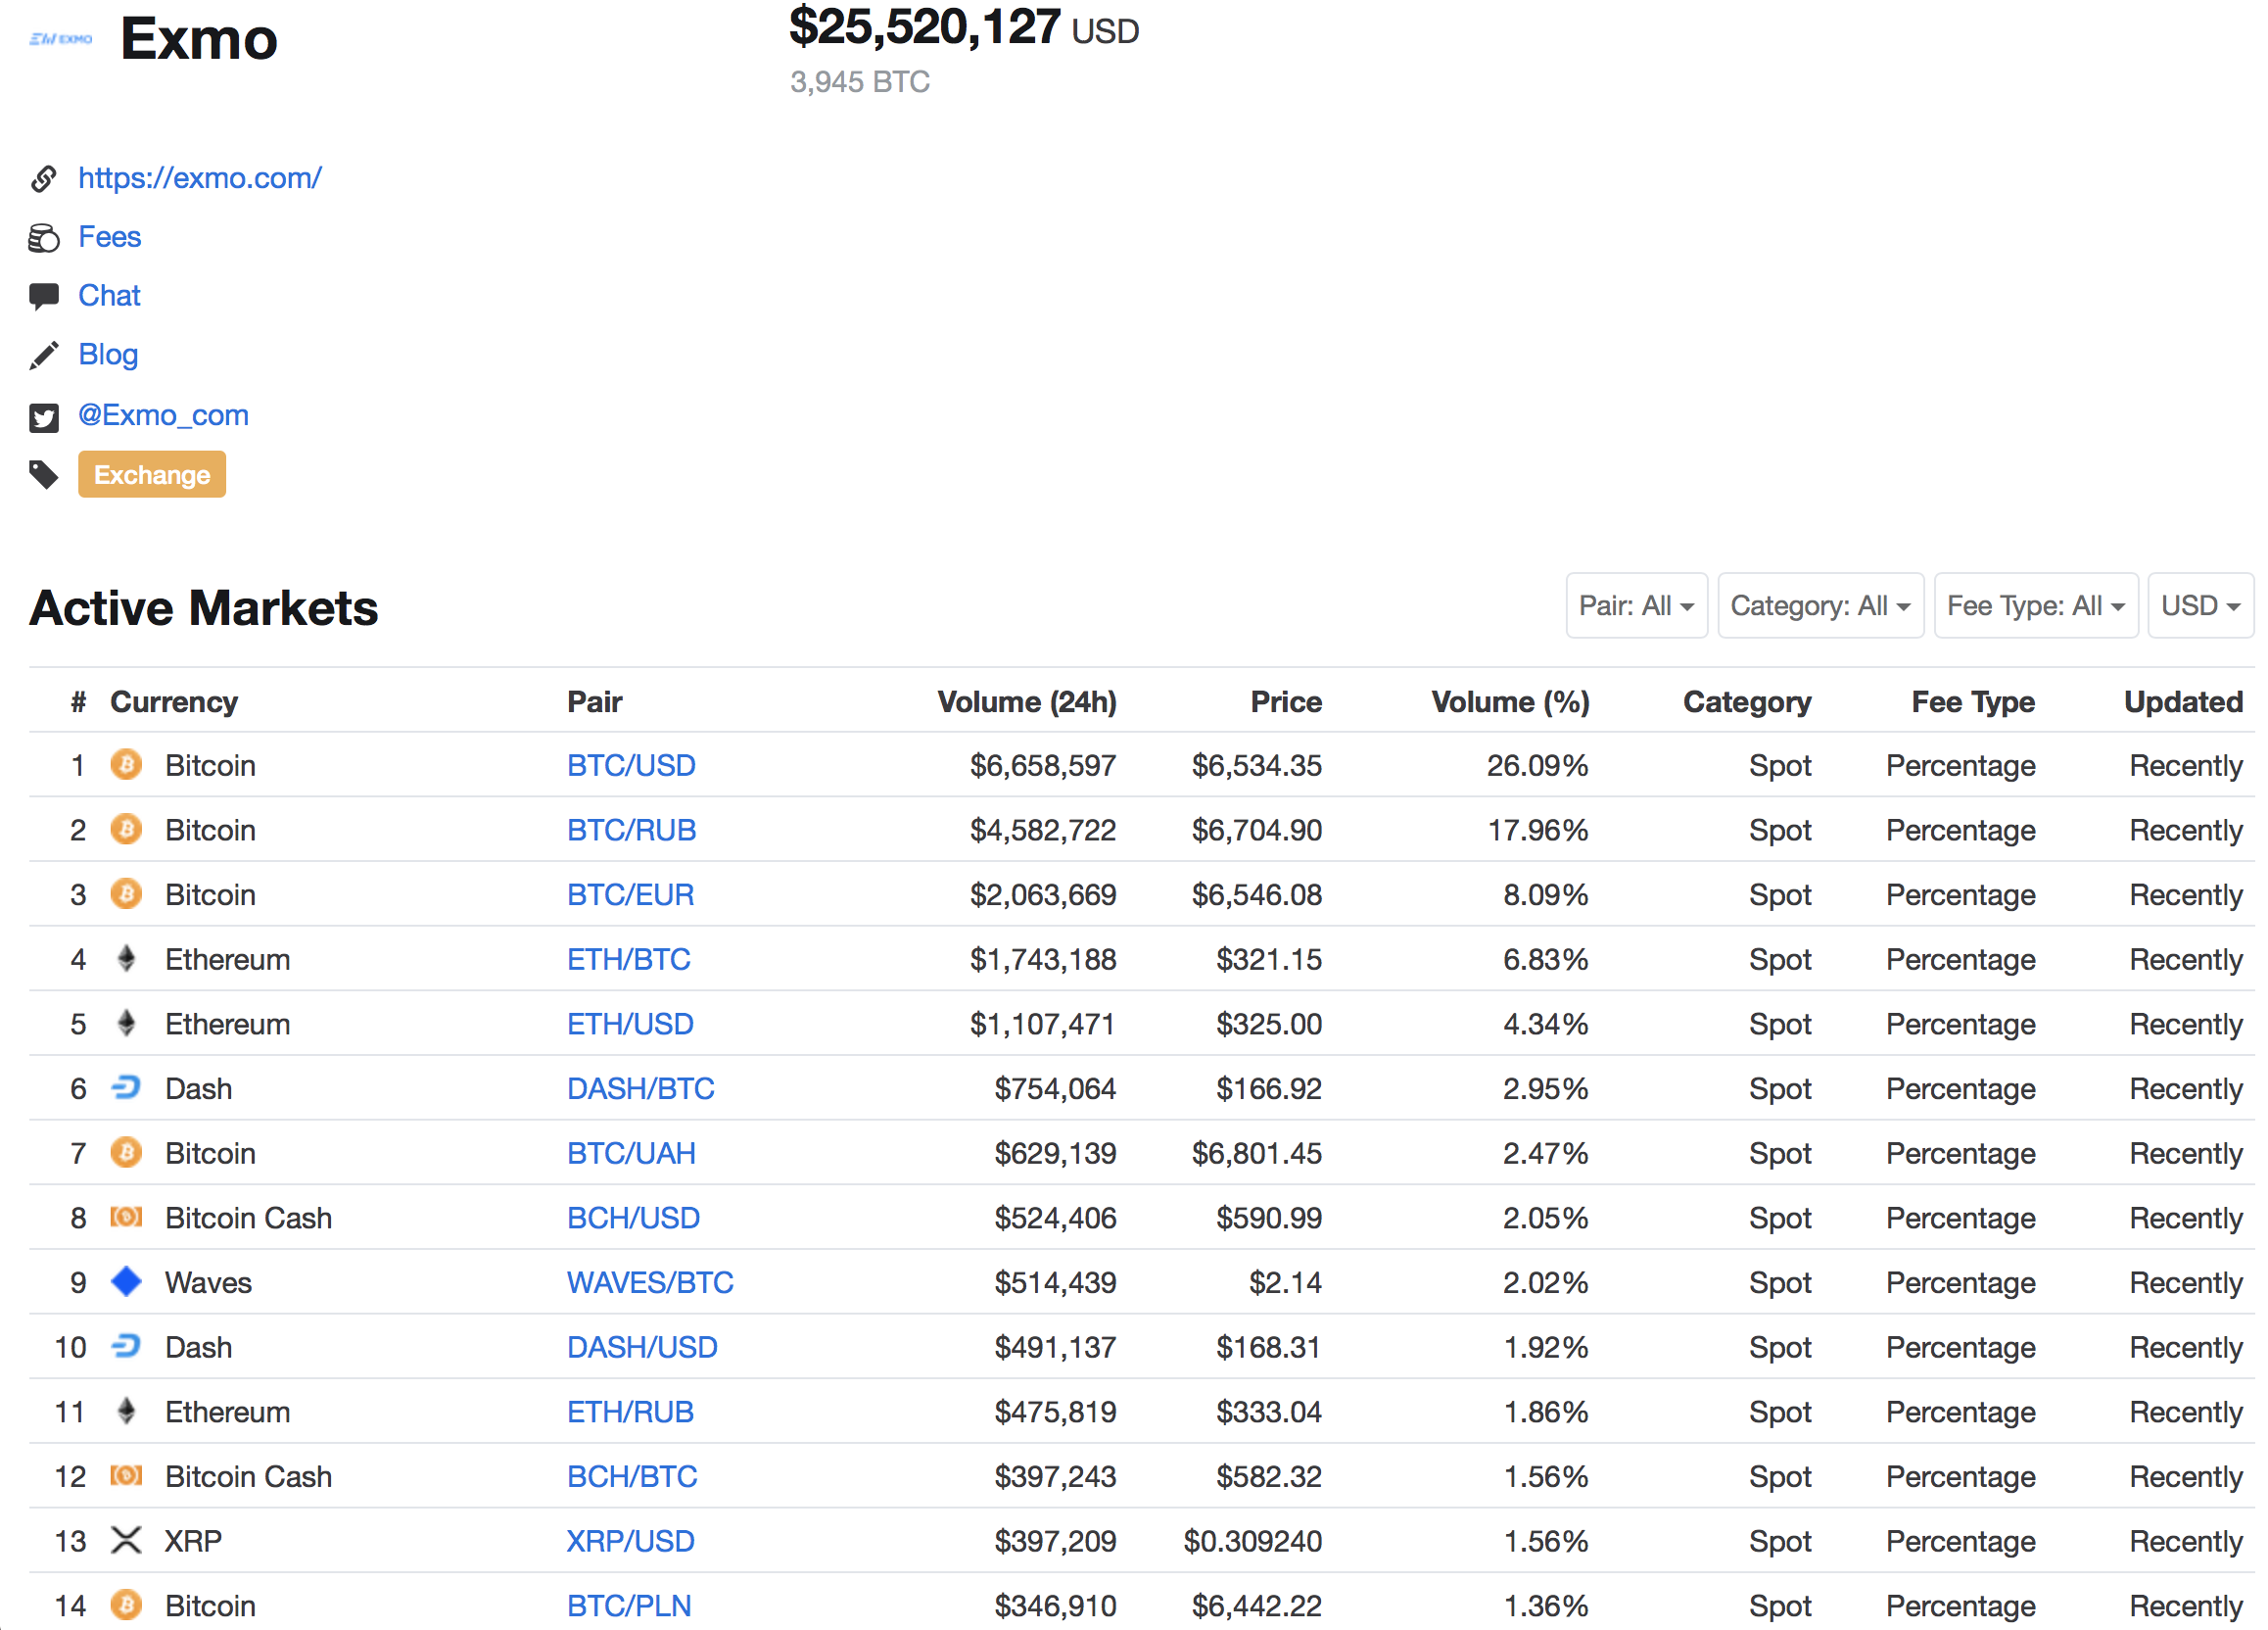Screen dimensions: 2268x1630
Task: Click the Bitcoin Cash icon in BCH/BTC row
Action: coord(126,1476)
